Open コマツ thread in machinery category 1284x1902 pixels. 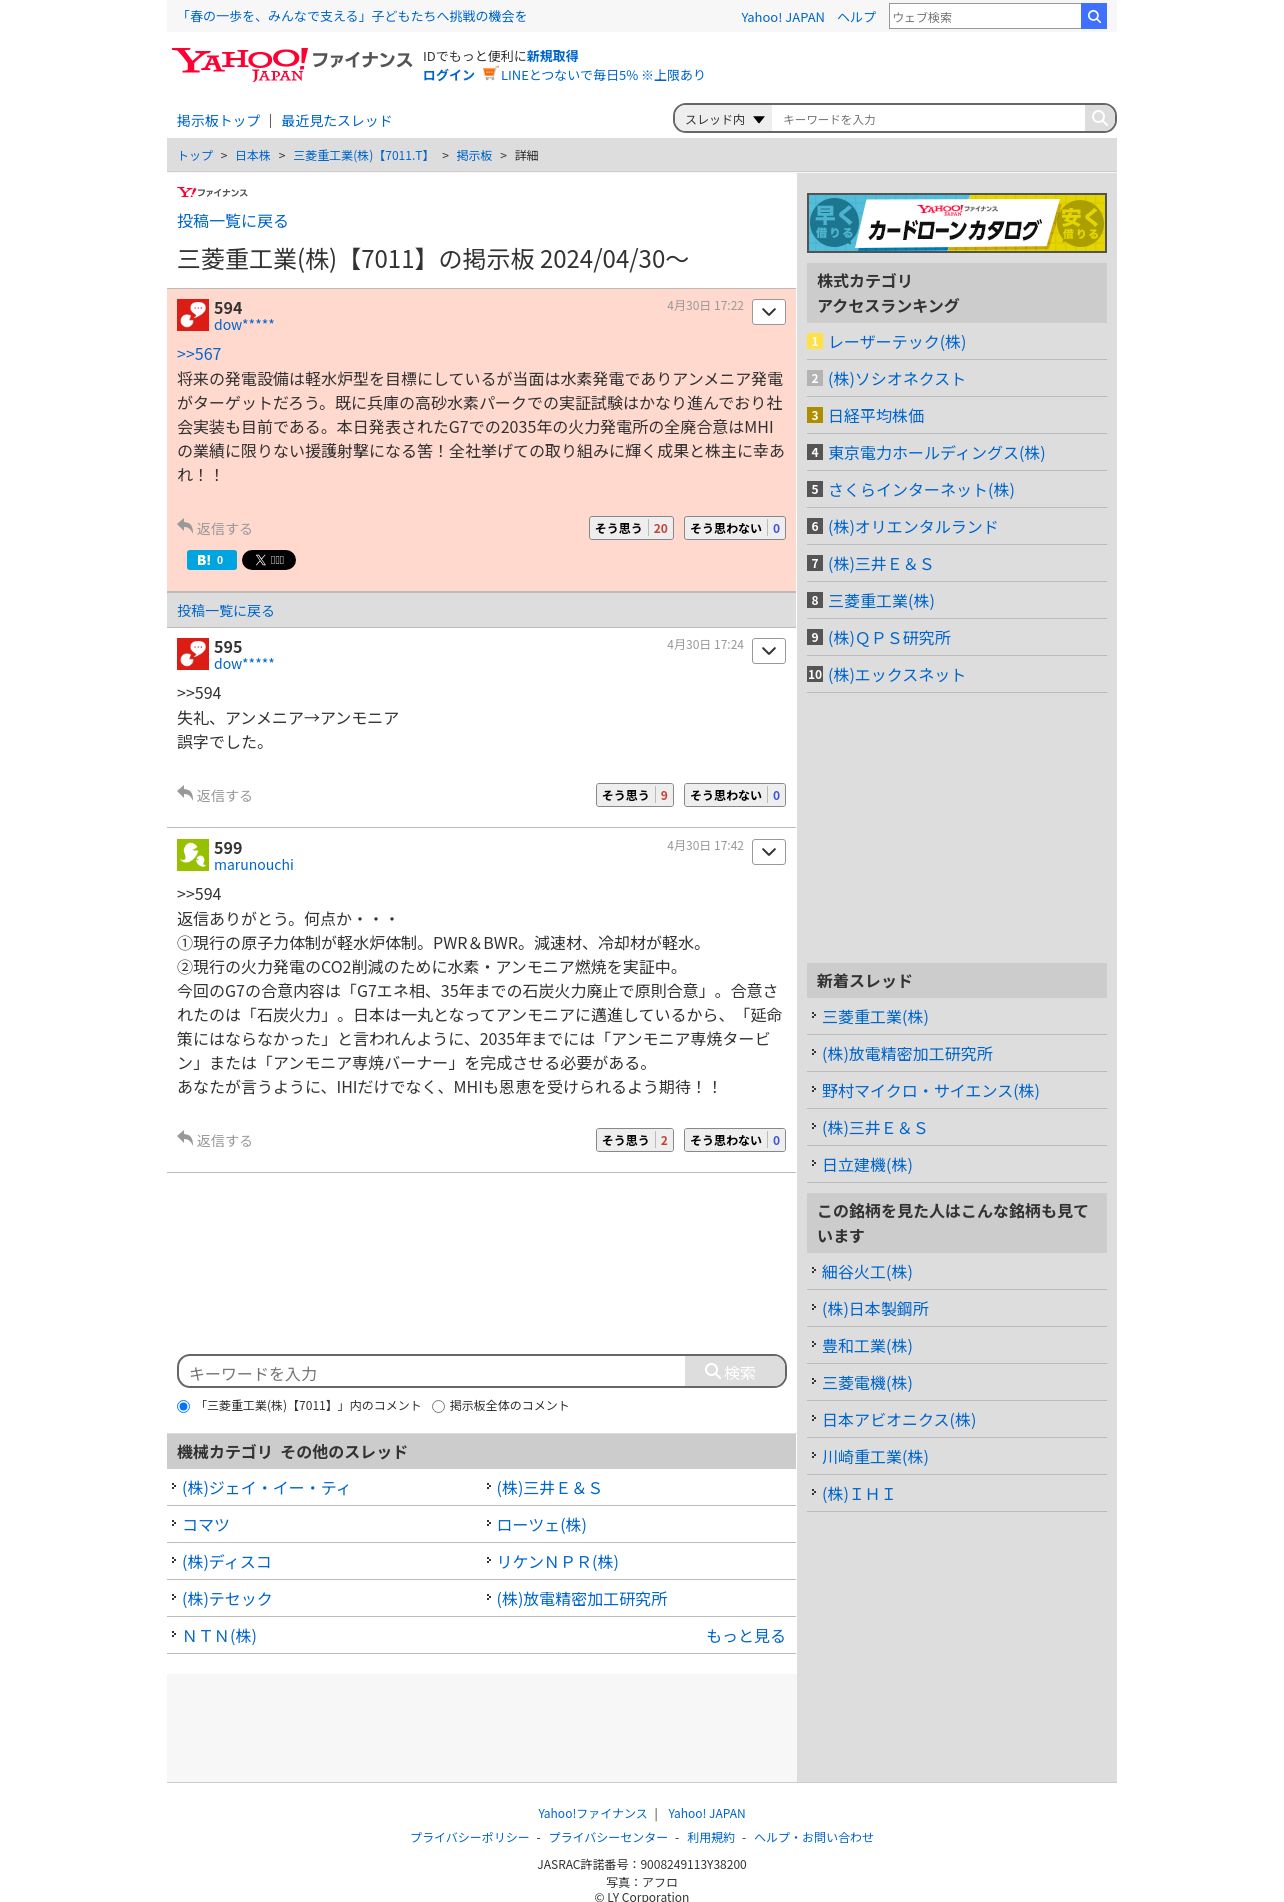[x=206, y=1525]
